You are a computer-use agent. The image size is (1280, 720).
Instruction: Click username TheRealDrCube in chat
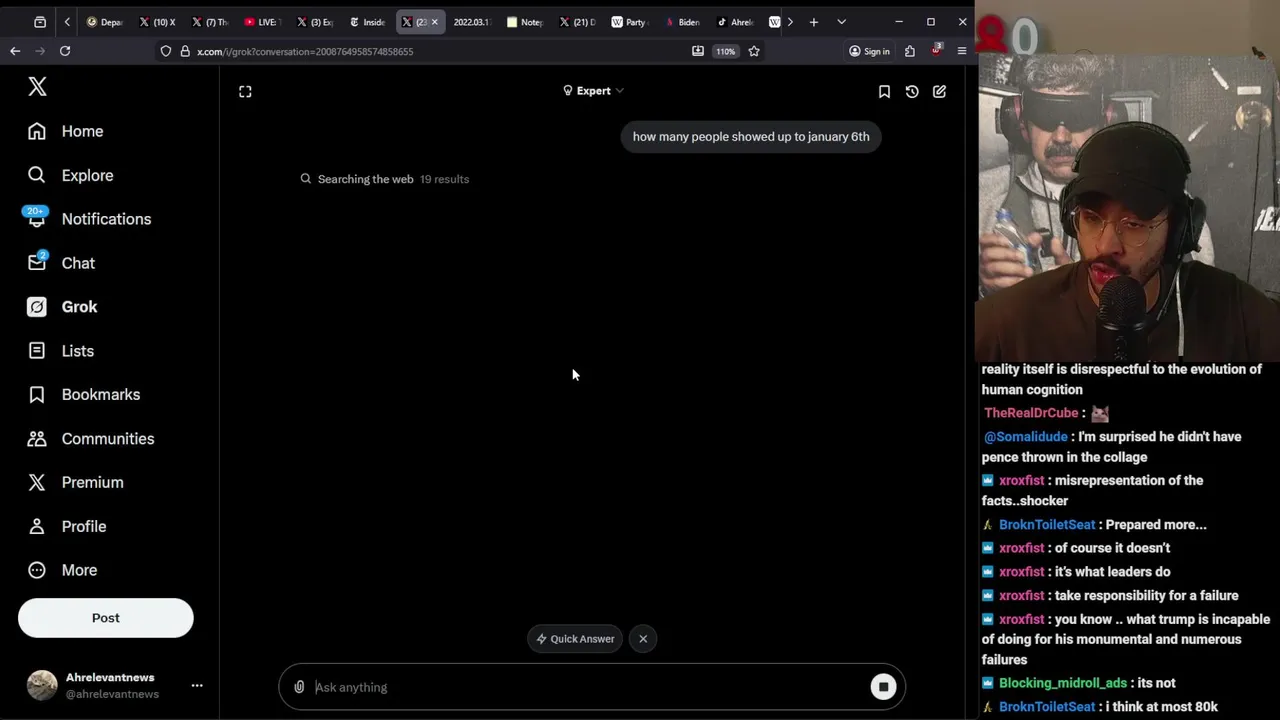tap(1031, 413)
